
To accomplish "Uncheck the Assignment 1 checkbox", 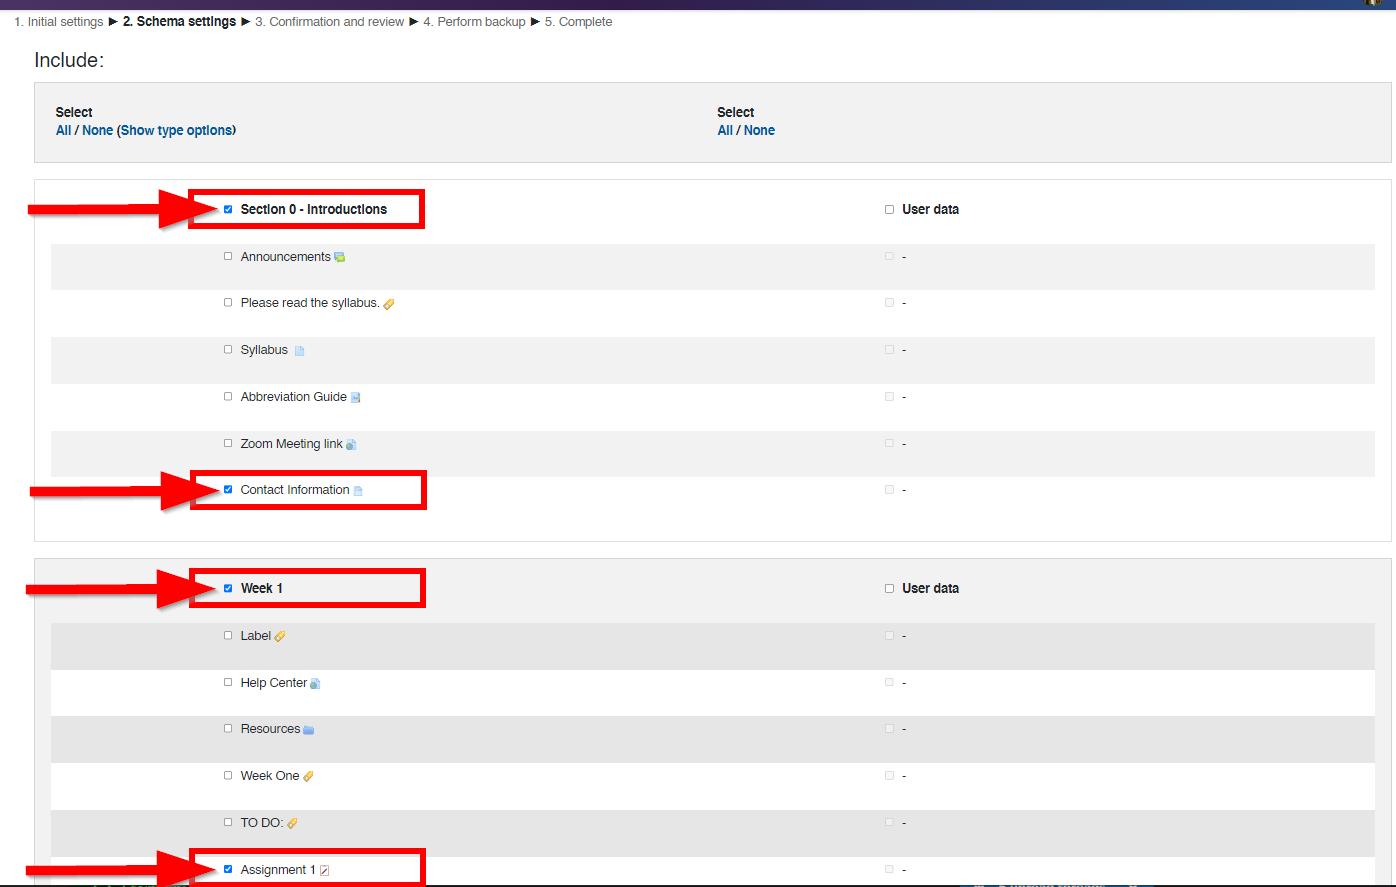I will pyautogui.click(x=228, y=869).
